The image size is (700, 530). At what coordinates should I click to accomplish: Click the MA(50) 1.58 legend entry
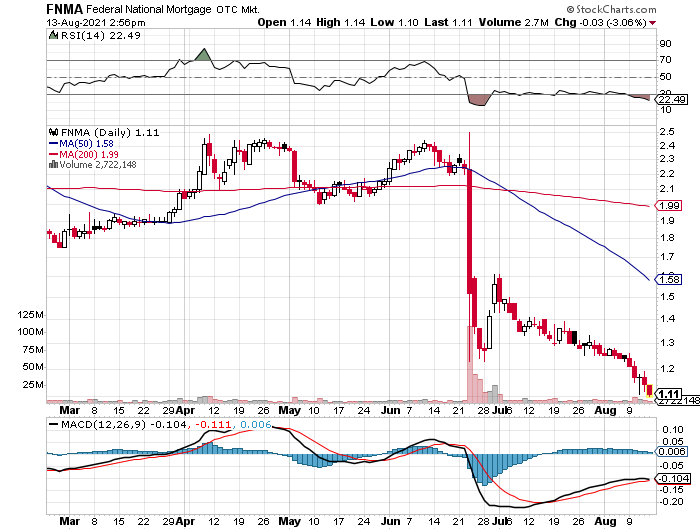pyautogui.click(x=81, y=143)
